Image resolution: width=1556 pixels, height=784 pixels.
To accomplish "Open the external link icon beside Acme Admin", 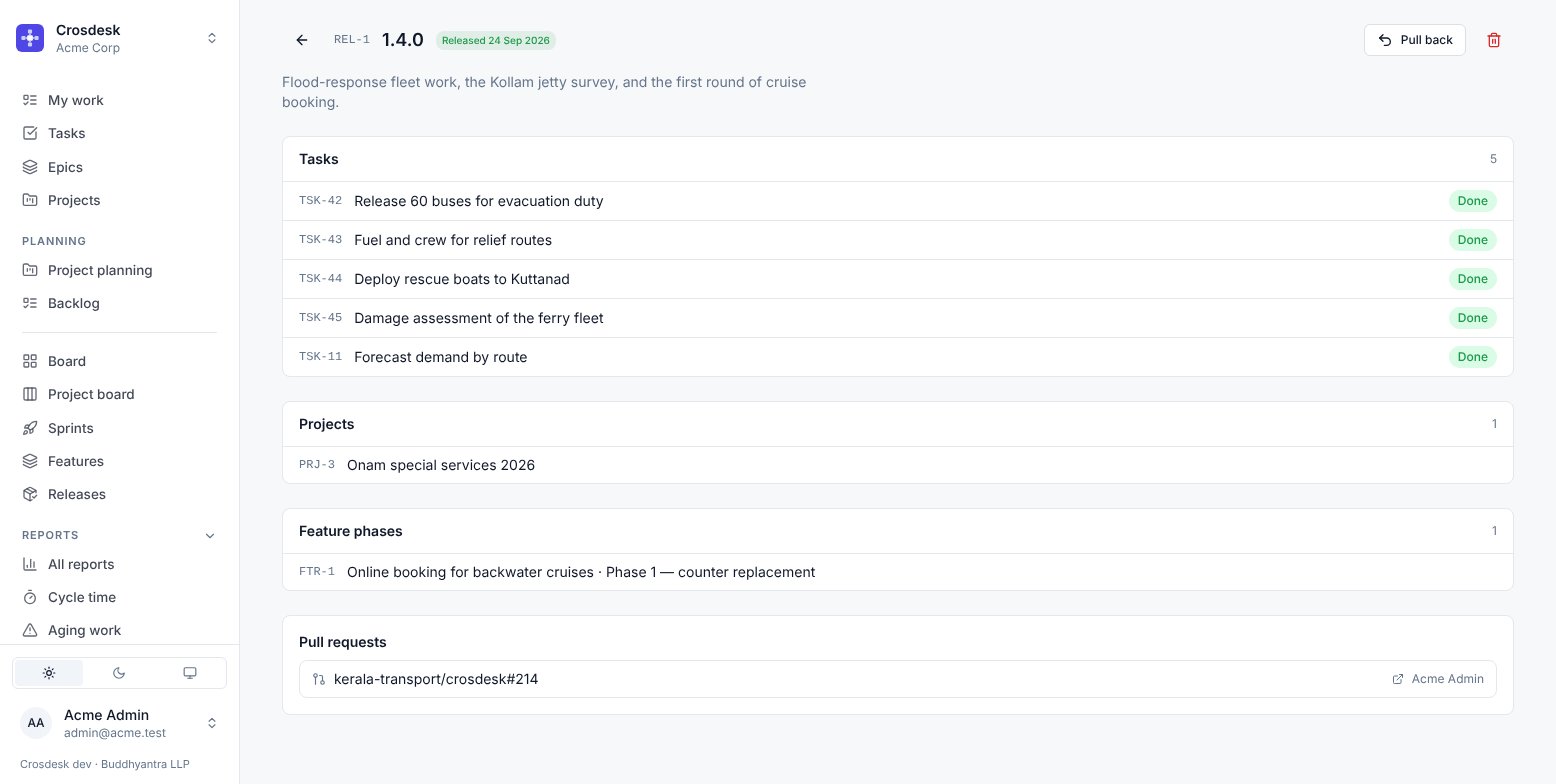I will click(x=1398, y=679).
